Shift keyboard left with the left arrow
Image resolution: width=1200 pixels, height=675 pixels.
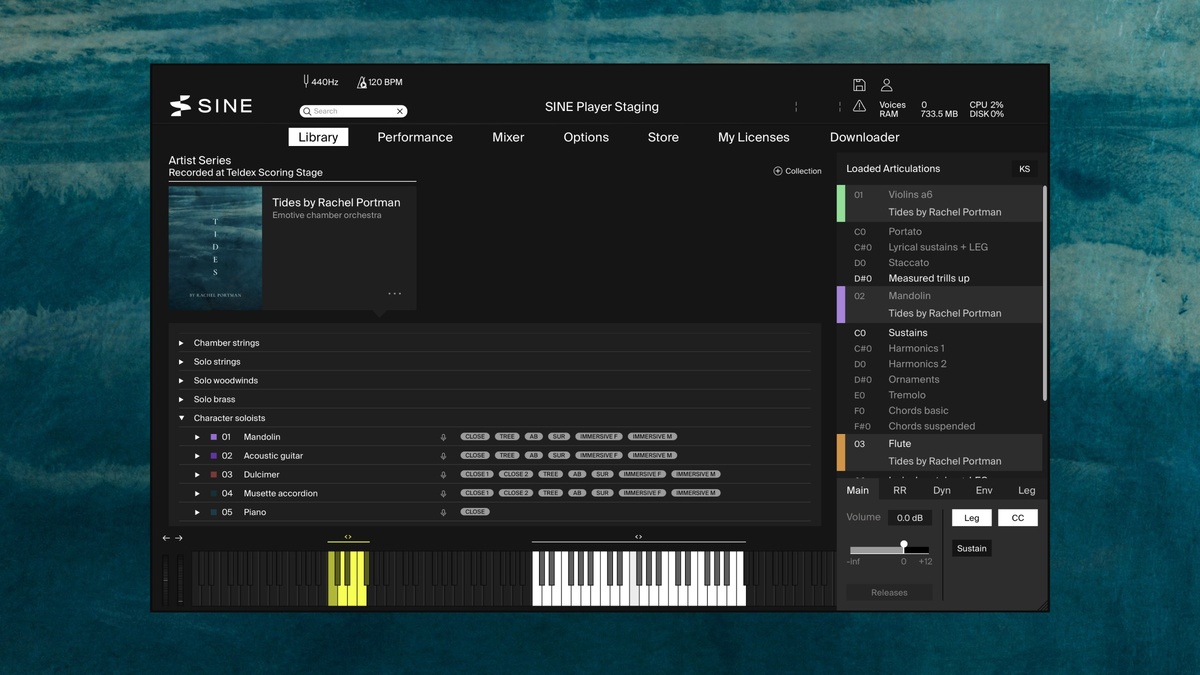click(x=166, y=538)
